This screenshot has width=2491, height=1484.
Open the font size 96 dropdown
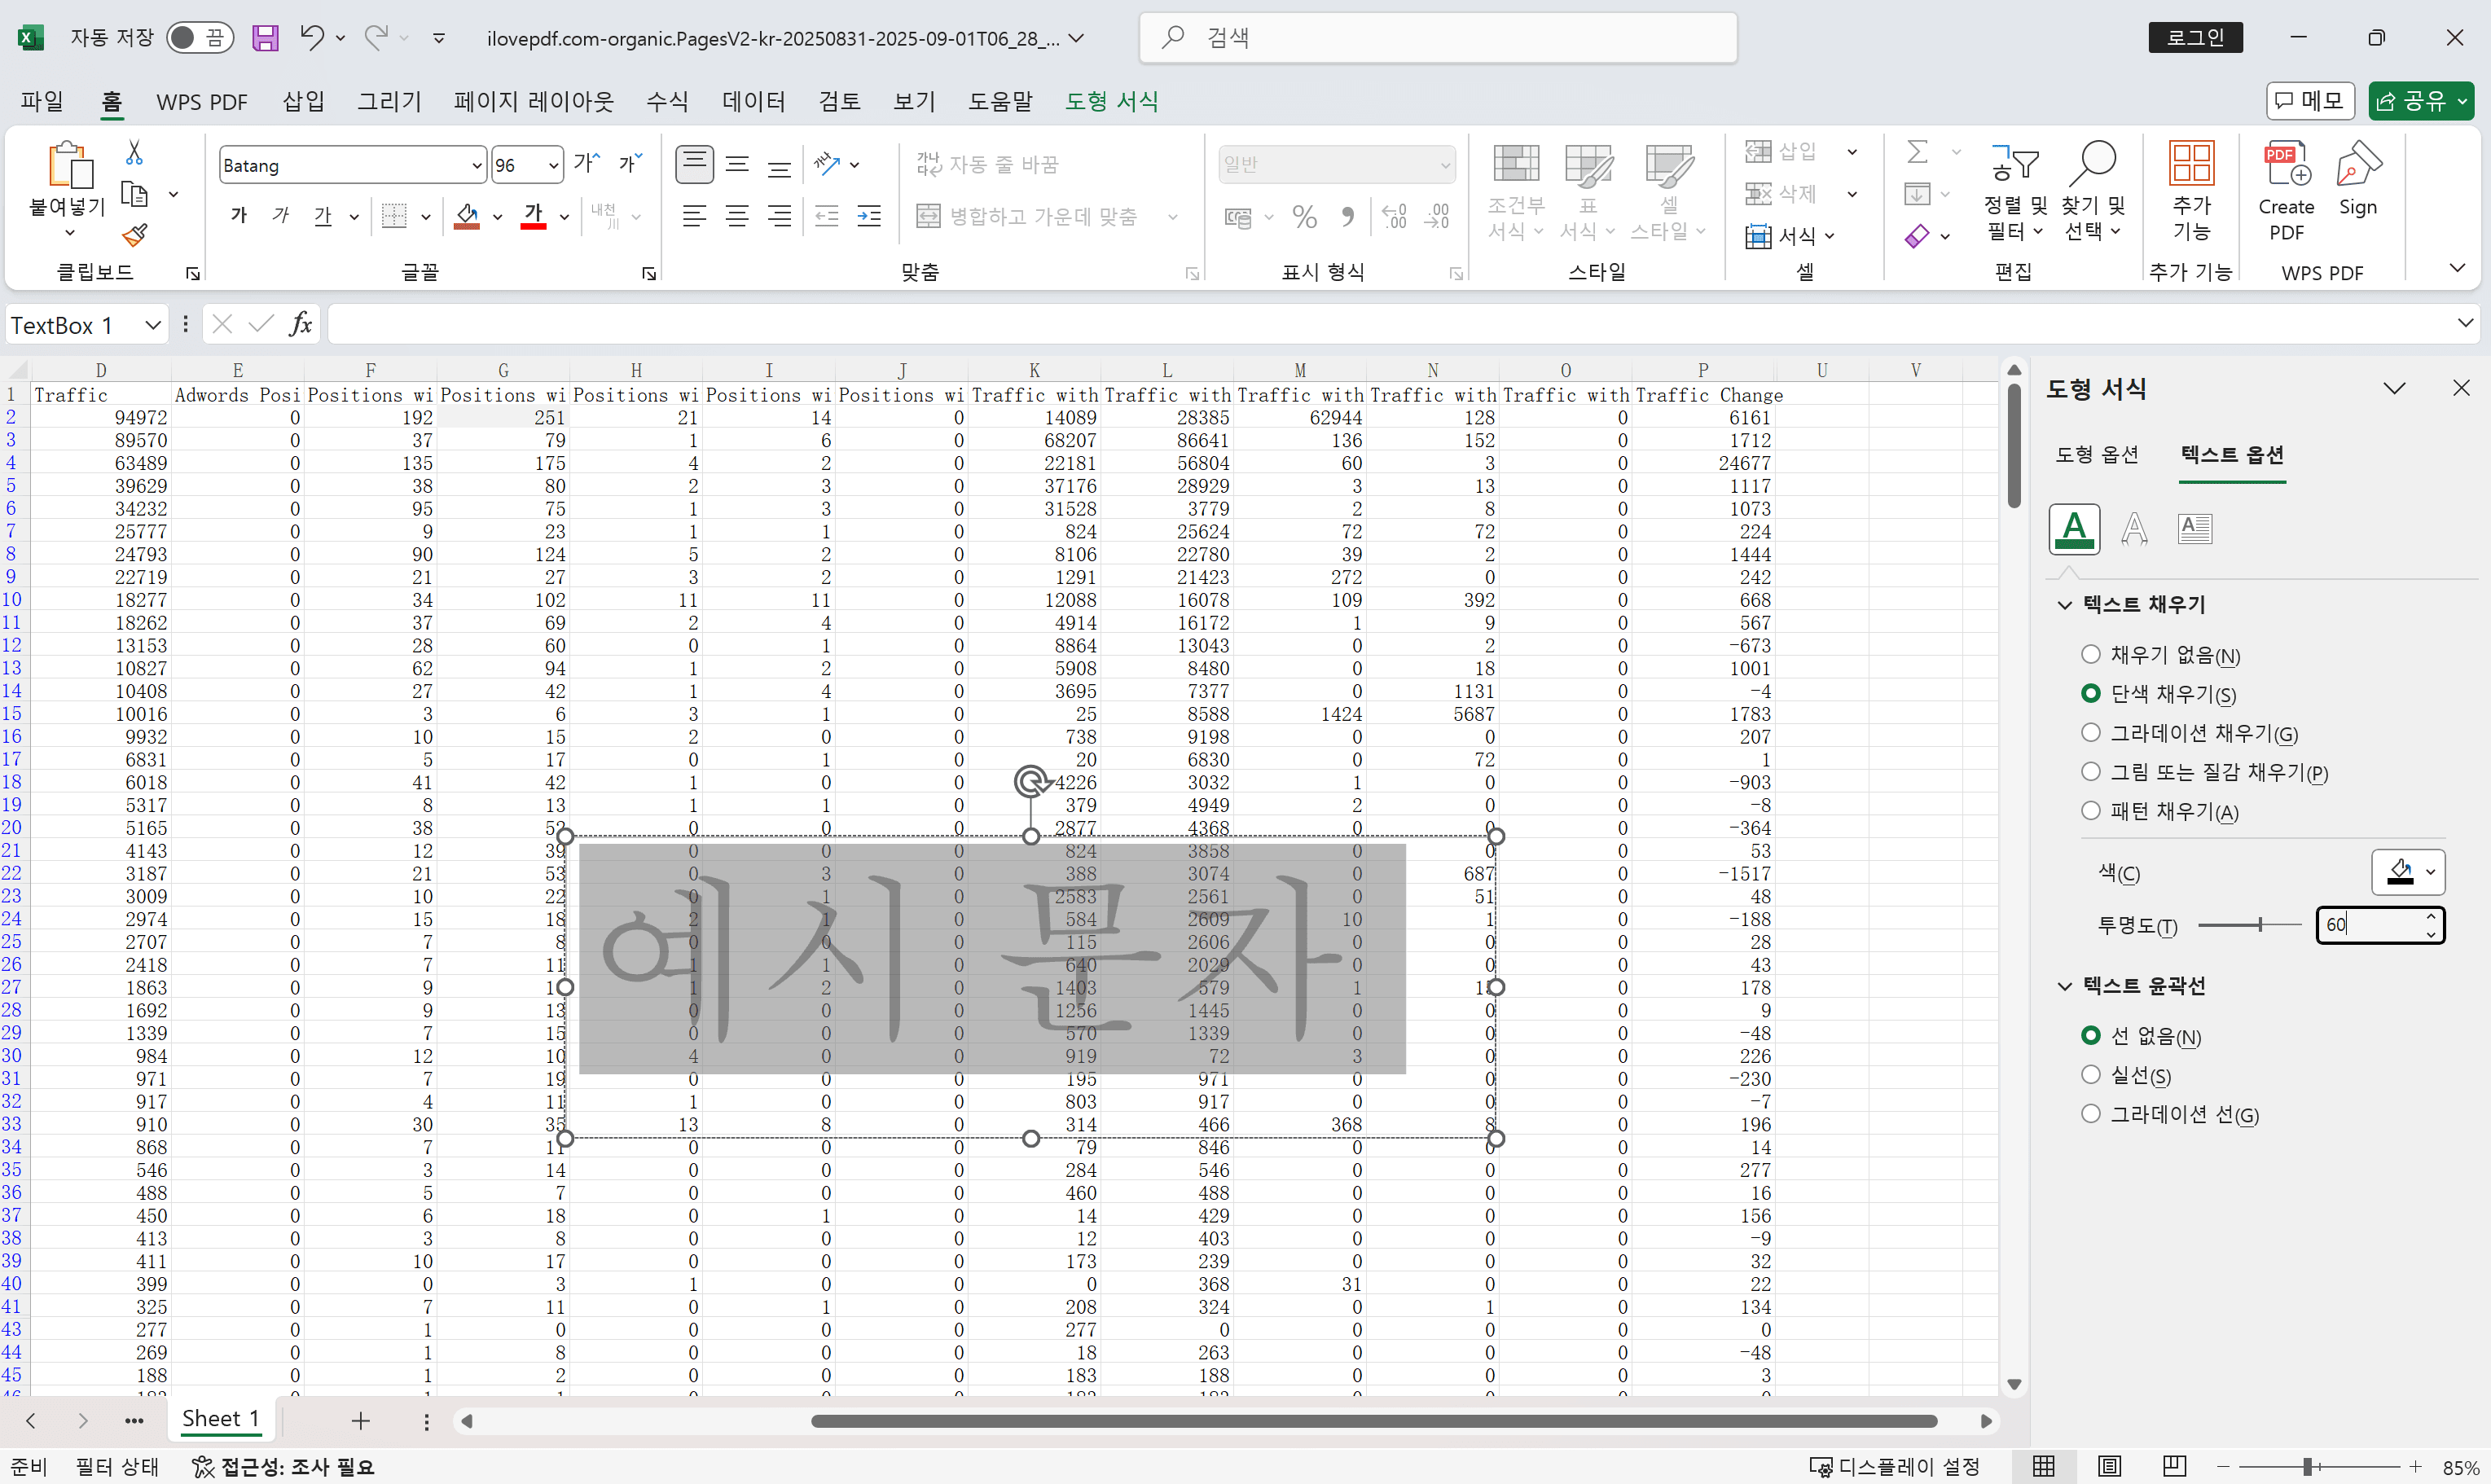point(553,165)
